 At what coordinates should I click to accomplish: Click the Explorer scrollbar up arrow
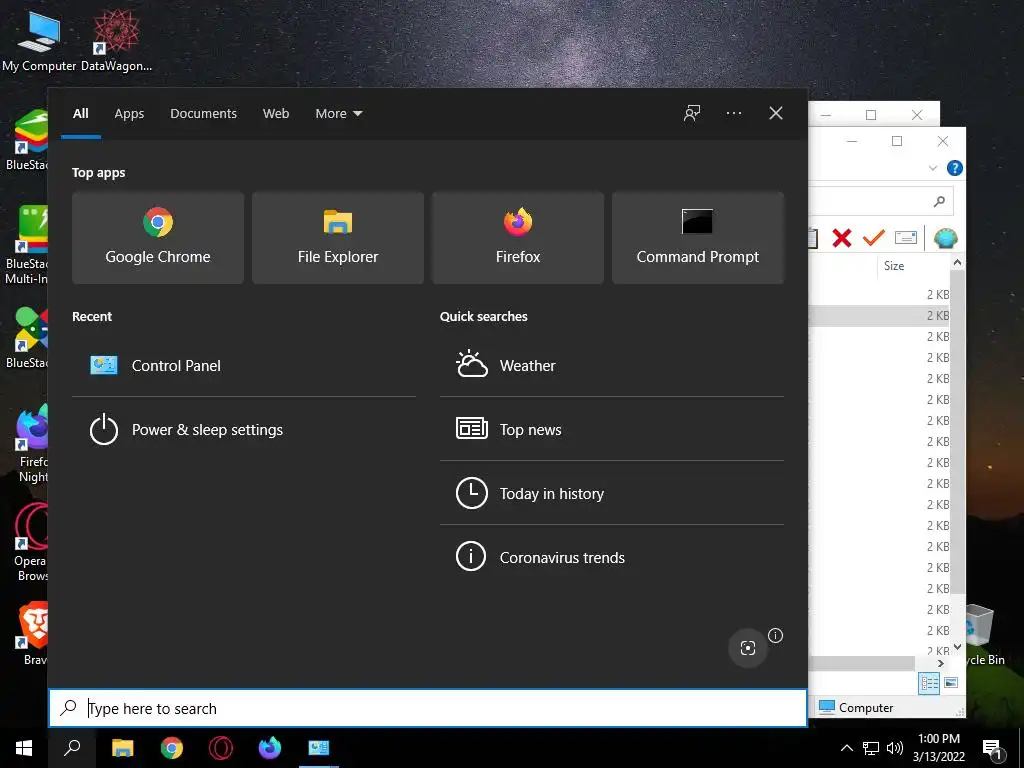957,263
